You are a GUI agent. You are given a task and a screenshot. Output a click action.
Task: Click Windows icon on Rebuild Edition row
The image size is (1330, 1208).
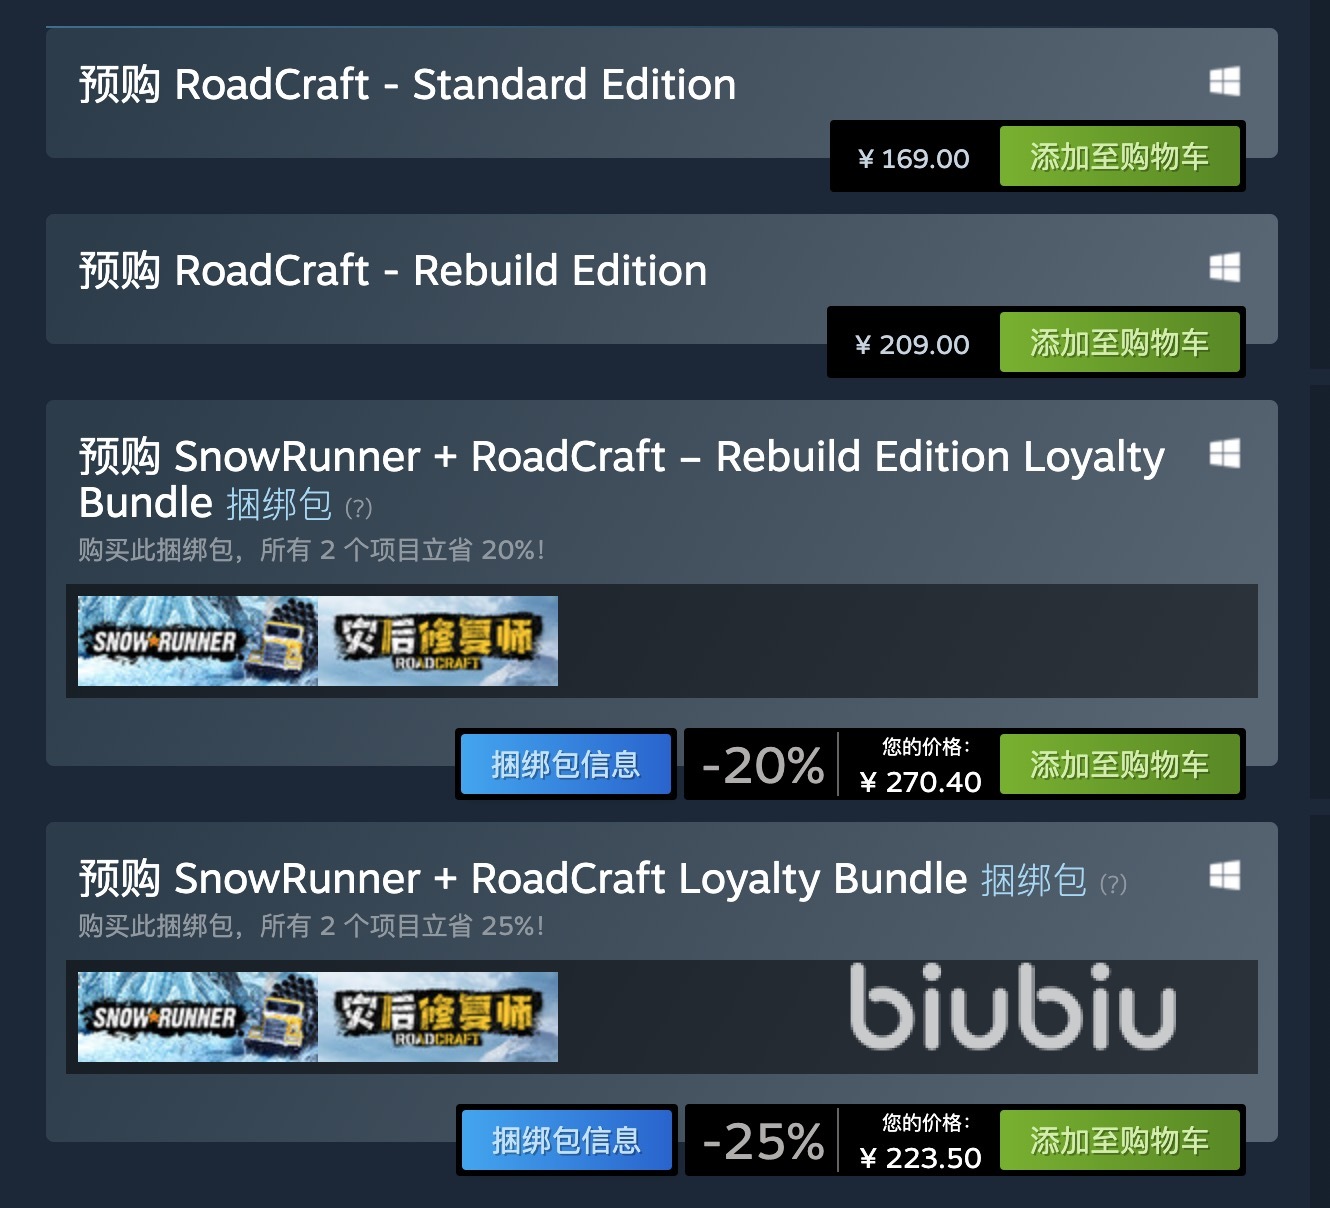1224,268
